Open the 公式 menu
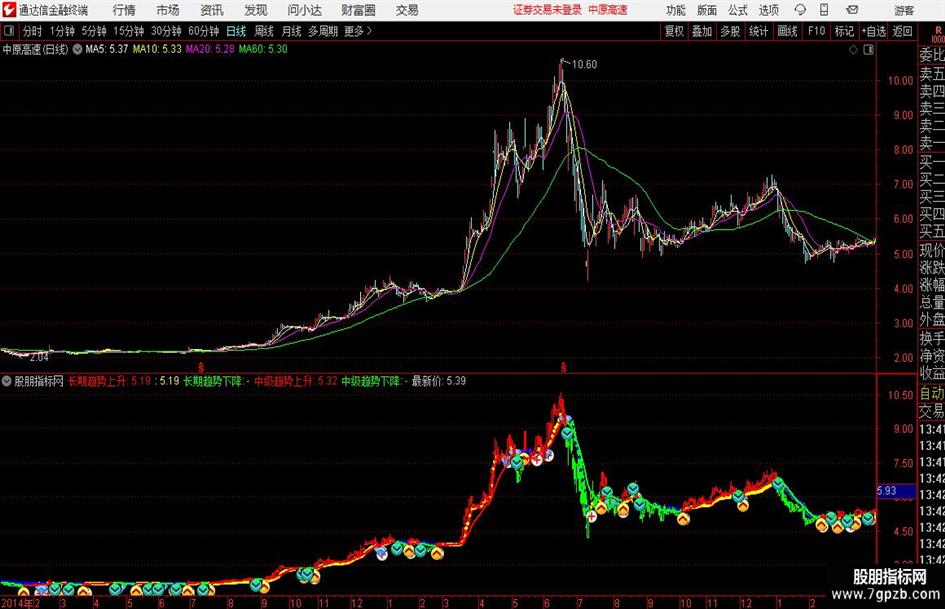 (737, 10)
